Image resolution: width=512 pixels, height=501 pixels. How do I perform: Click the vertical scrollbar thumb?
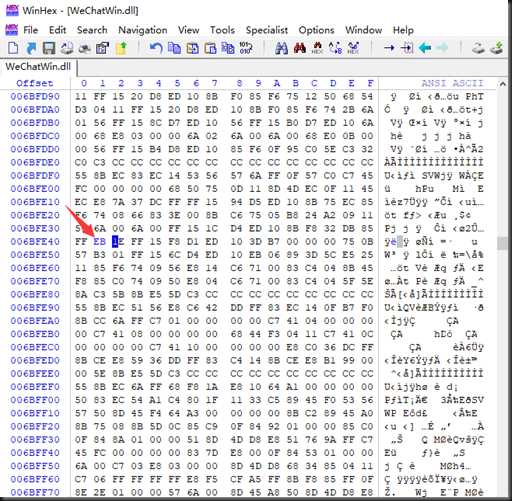[502, 243]
